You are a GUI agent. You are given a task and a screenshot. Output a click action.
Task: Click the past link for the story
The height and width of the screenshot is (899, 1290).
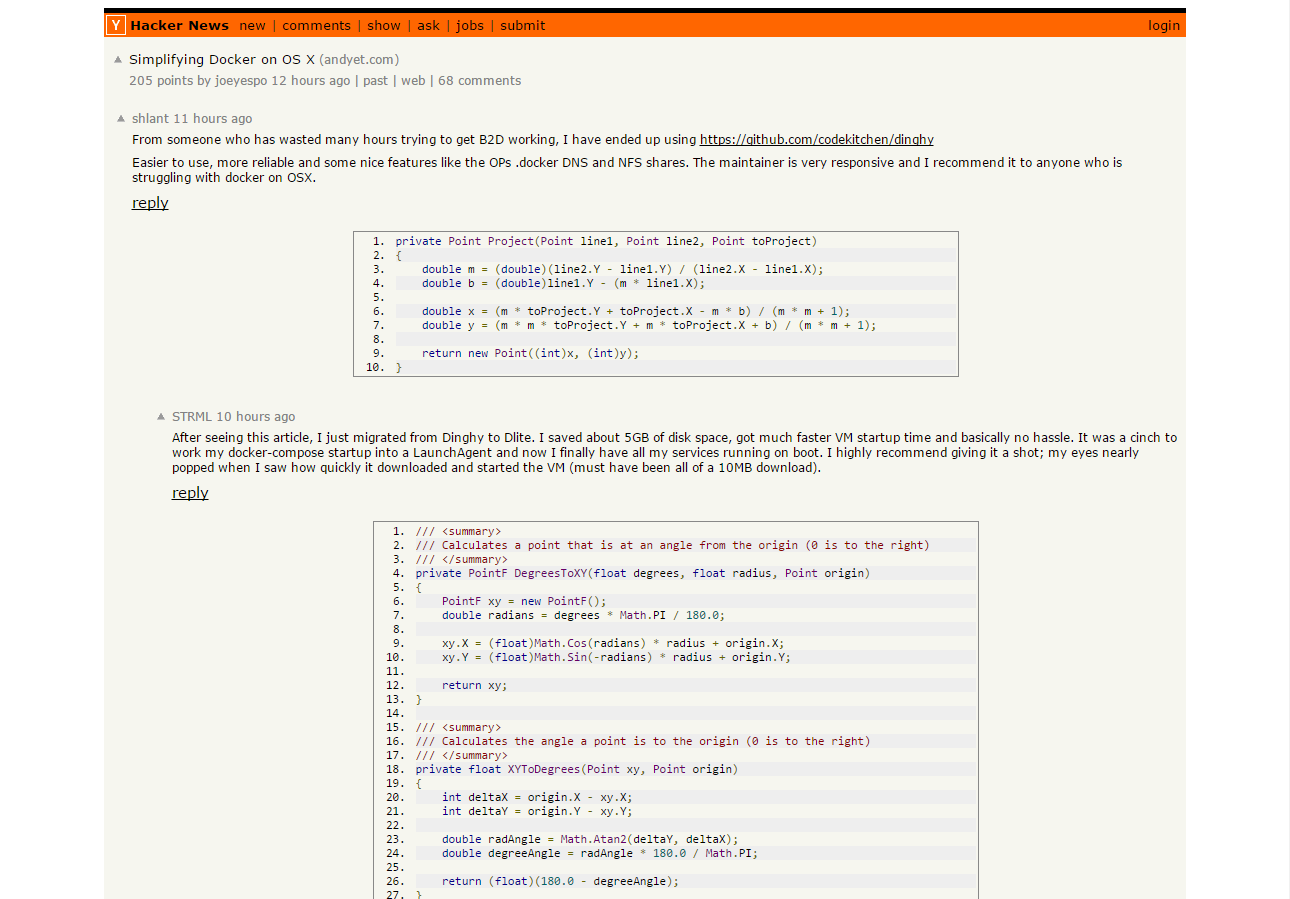tap(375, 81)
